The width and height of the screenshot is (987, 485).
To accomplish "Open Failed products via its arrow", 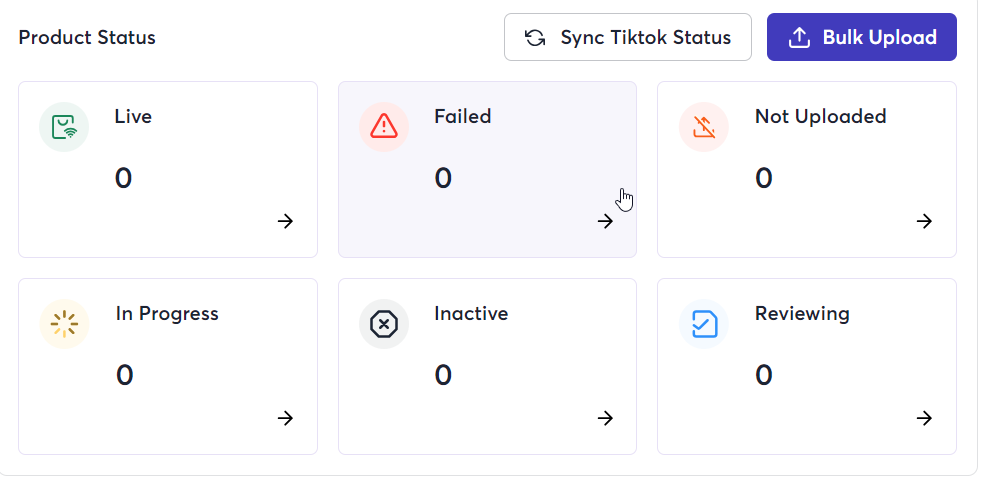I will (x=605, y=221).
